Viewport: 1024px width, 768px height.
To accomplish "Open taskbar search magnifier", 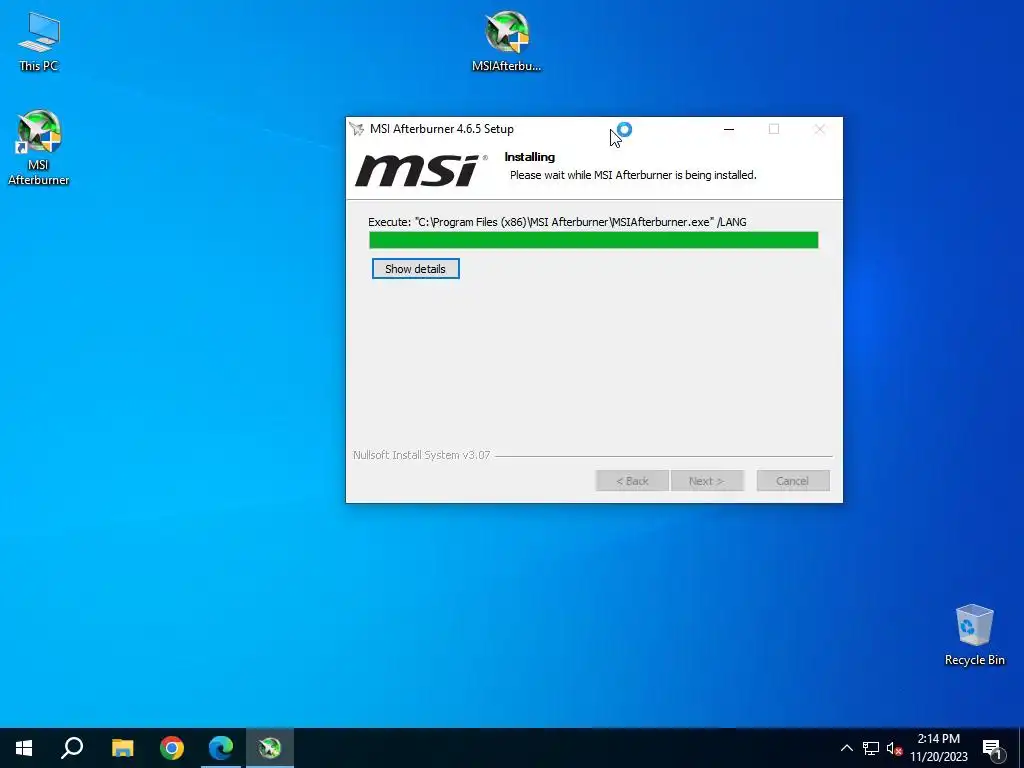I will [x=72, y=748].
